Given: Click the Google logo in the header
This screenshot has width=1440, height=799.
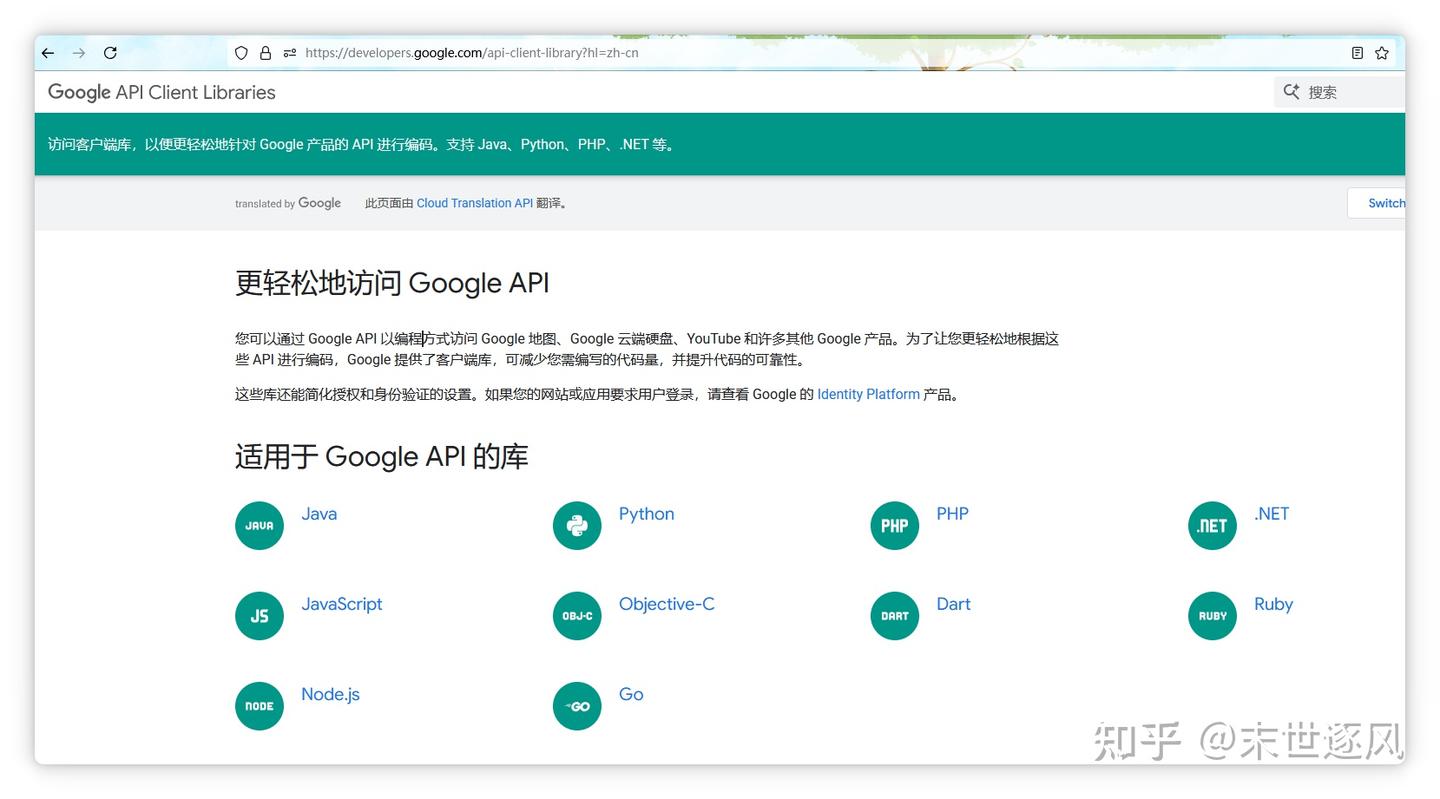Looking at the screenshot, I should coord(79,92).
